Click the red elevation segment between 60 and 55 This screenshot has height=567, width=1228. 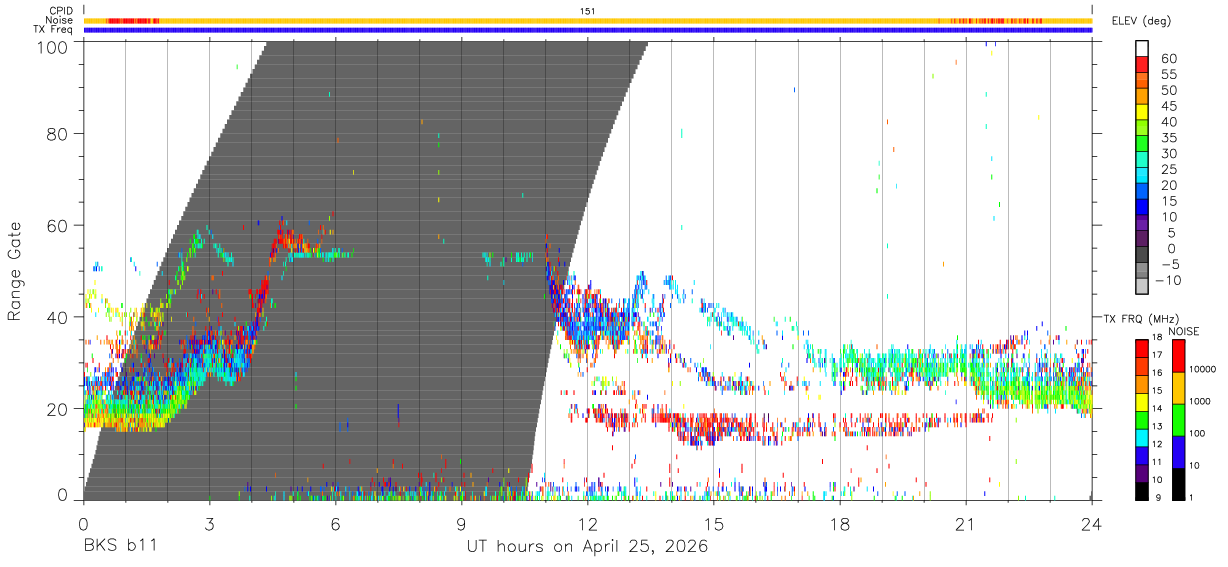coord(1143,63)
